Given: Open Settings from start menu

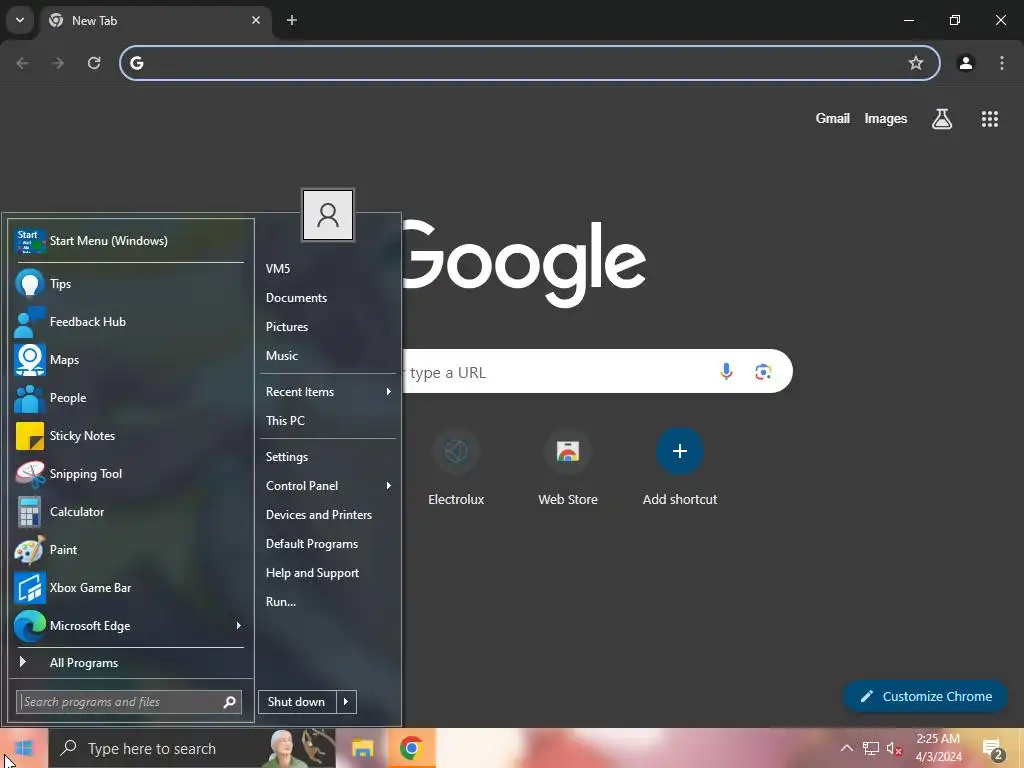Looking at the screenshot, I should pos(287,457).
